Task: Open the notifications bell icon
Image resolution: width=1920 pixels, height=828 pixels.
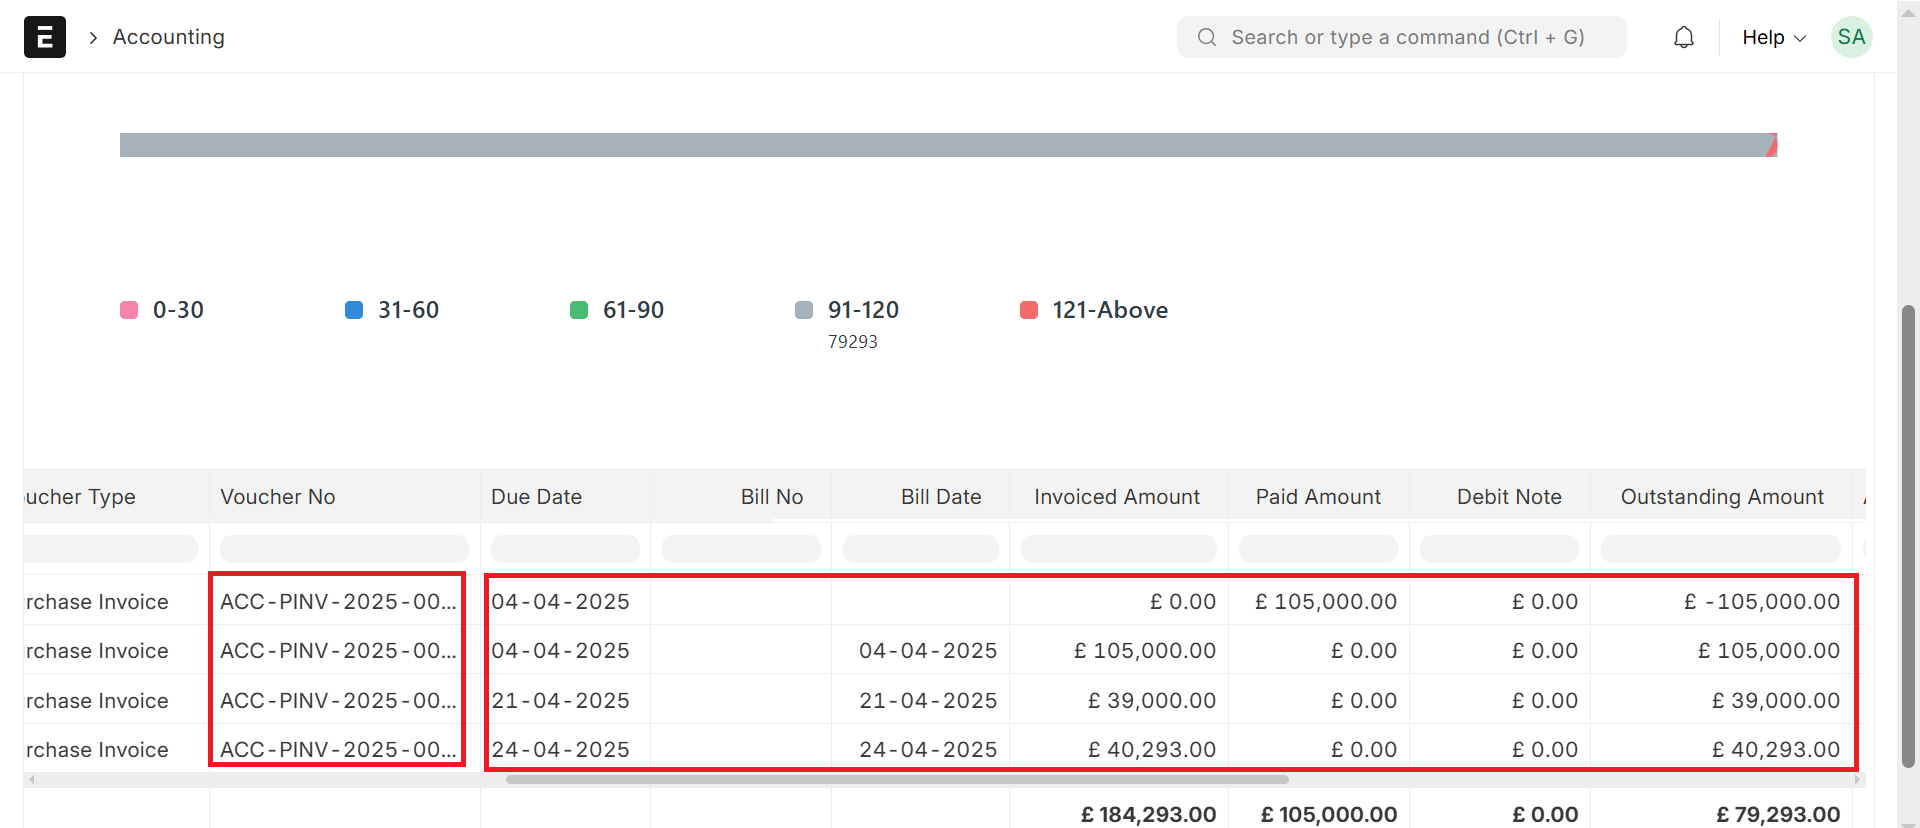Action: [x=1684, y=37]
